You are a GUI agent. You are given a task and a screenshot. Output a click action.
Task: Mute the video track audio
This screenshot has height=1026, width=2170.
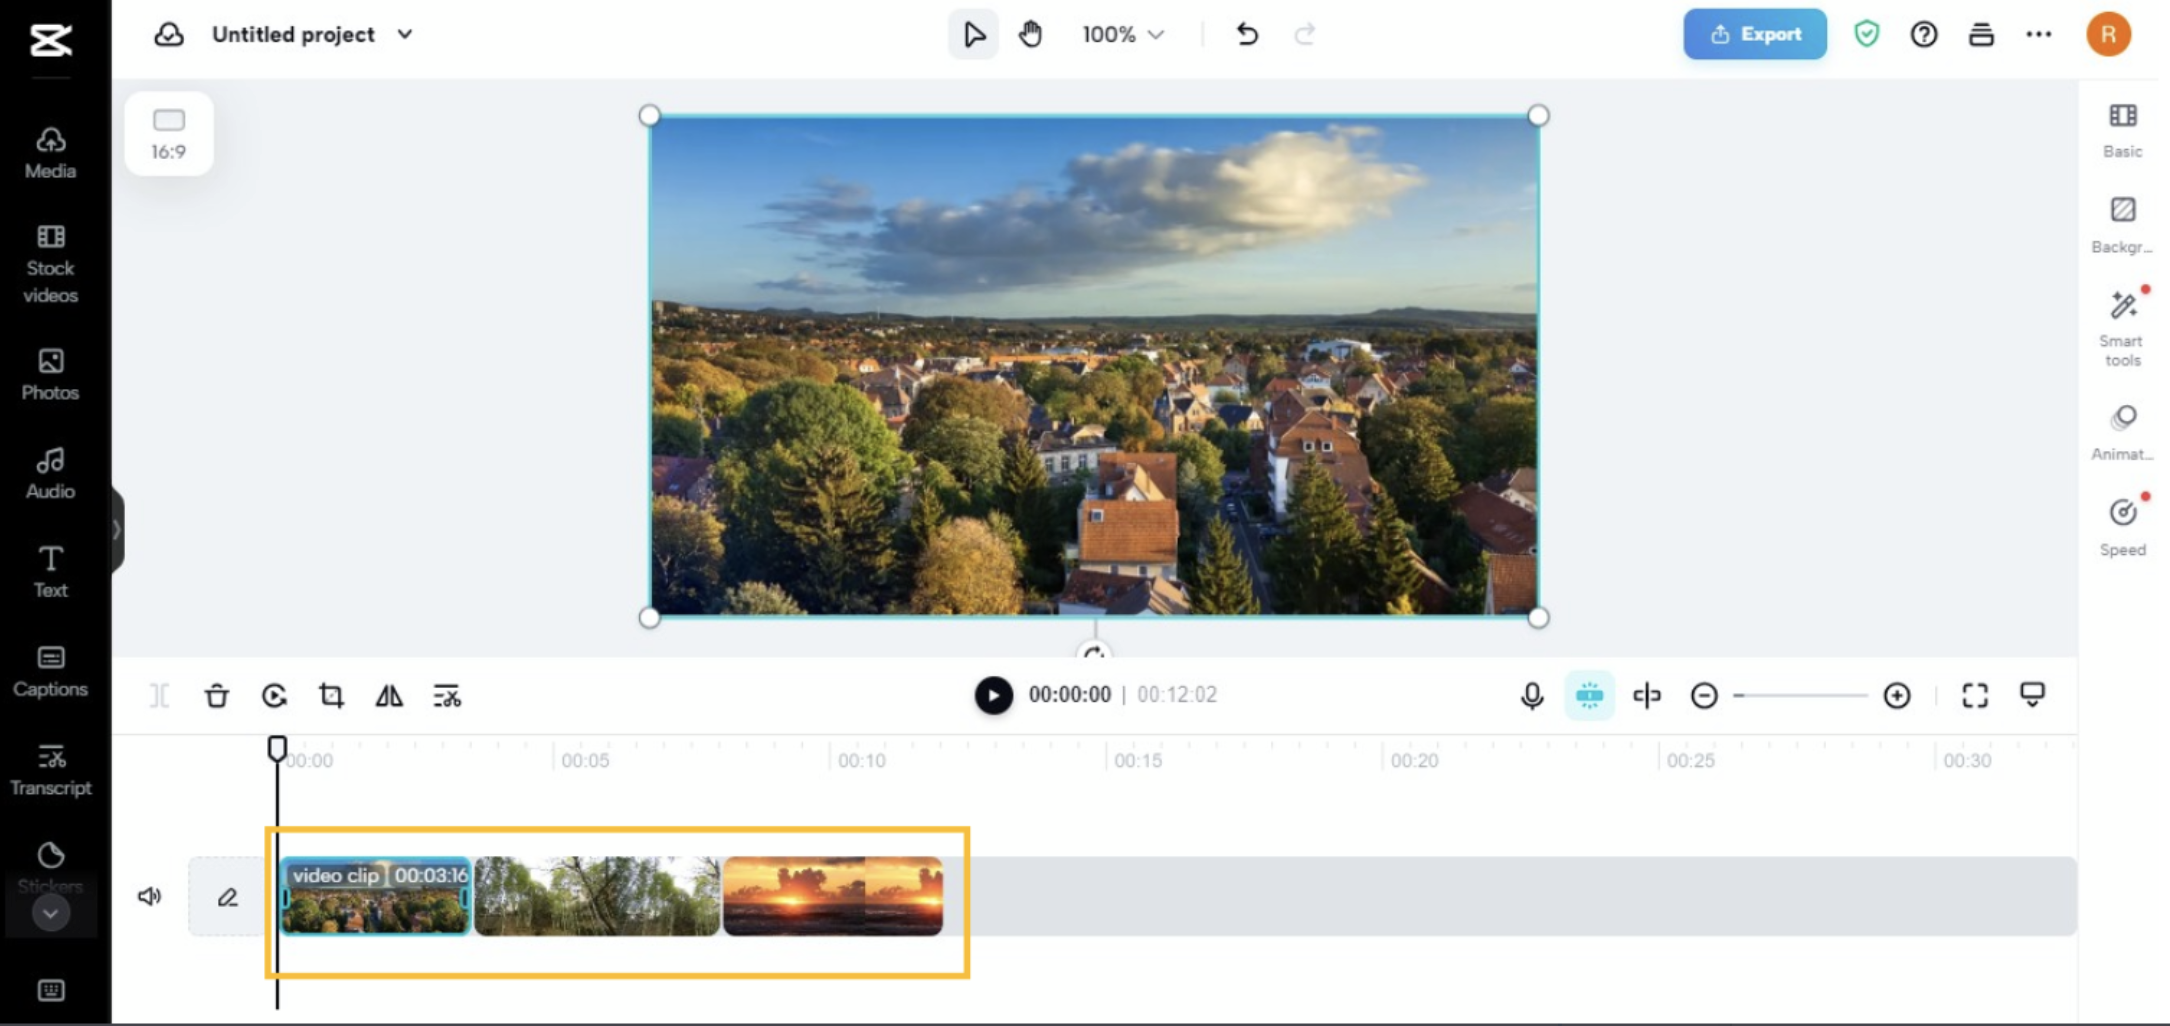click(x=149, y=896)
